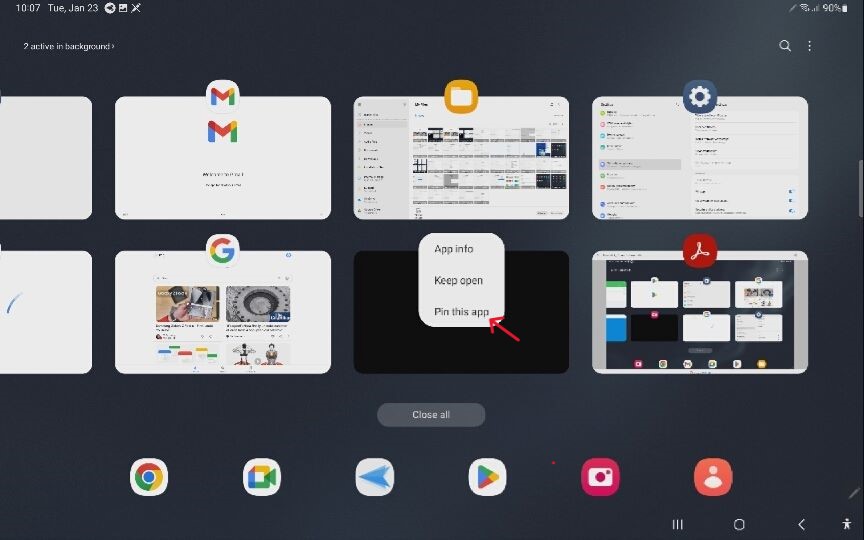Open the Settings recent app card
864x540 pixels.
pyautogui.click(x=700, y=158)
